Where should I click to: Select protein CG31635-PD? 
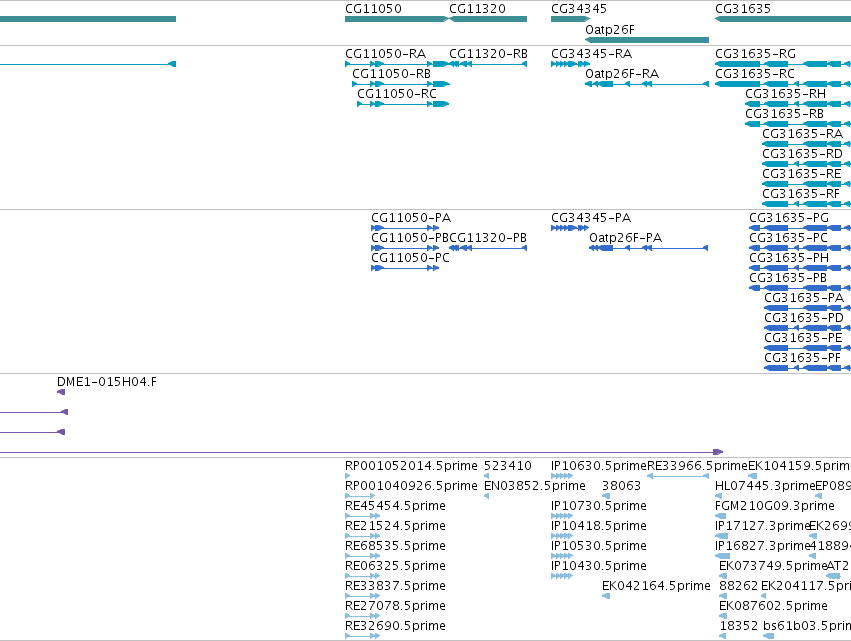tap(808, 328)
